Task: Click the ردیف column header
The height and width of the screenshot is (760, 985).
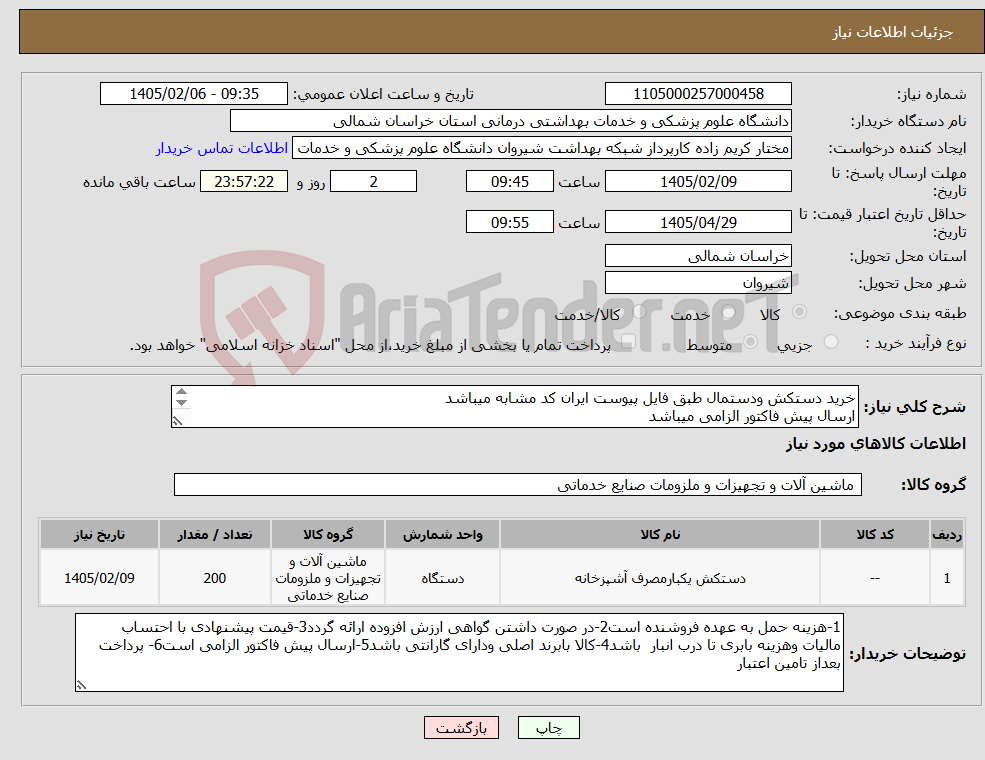Action: coord(947,535)
